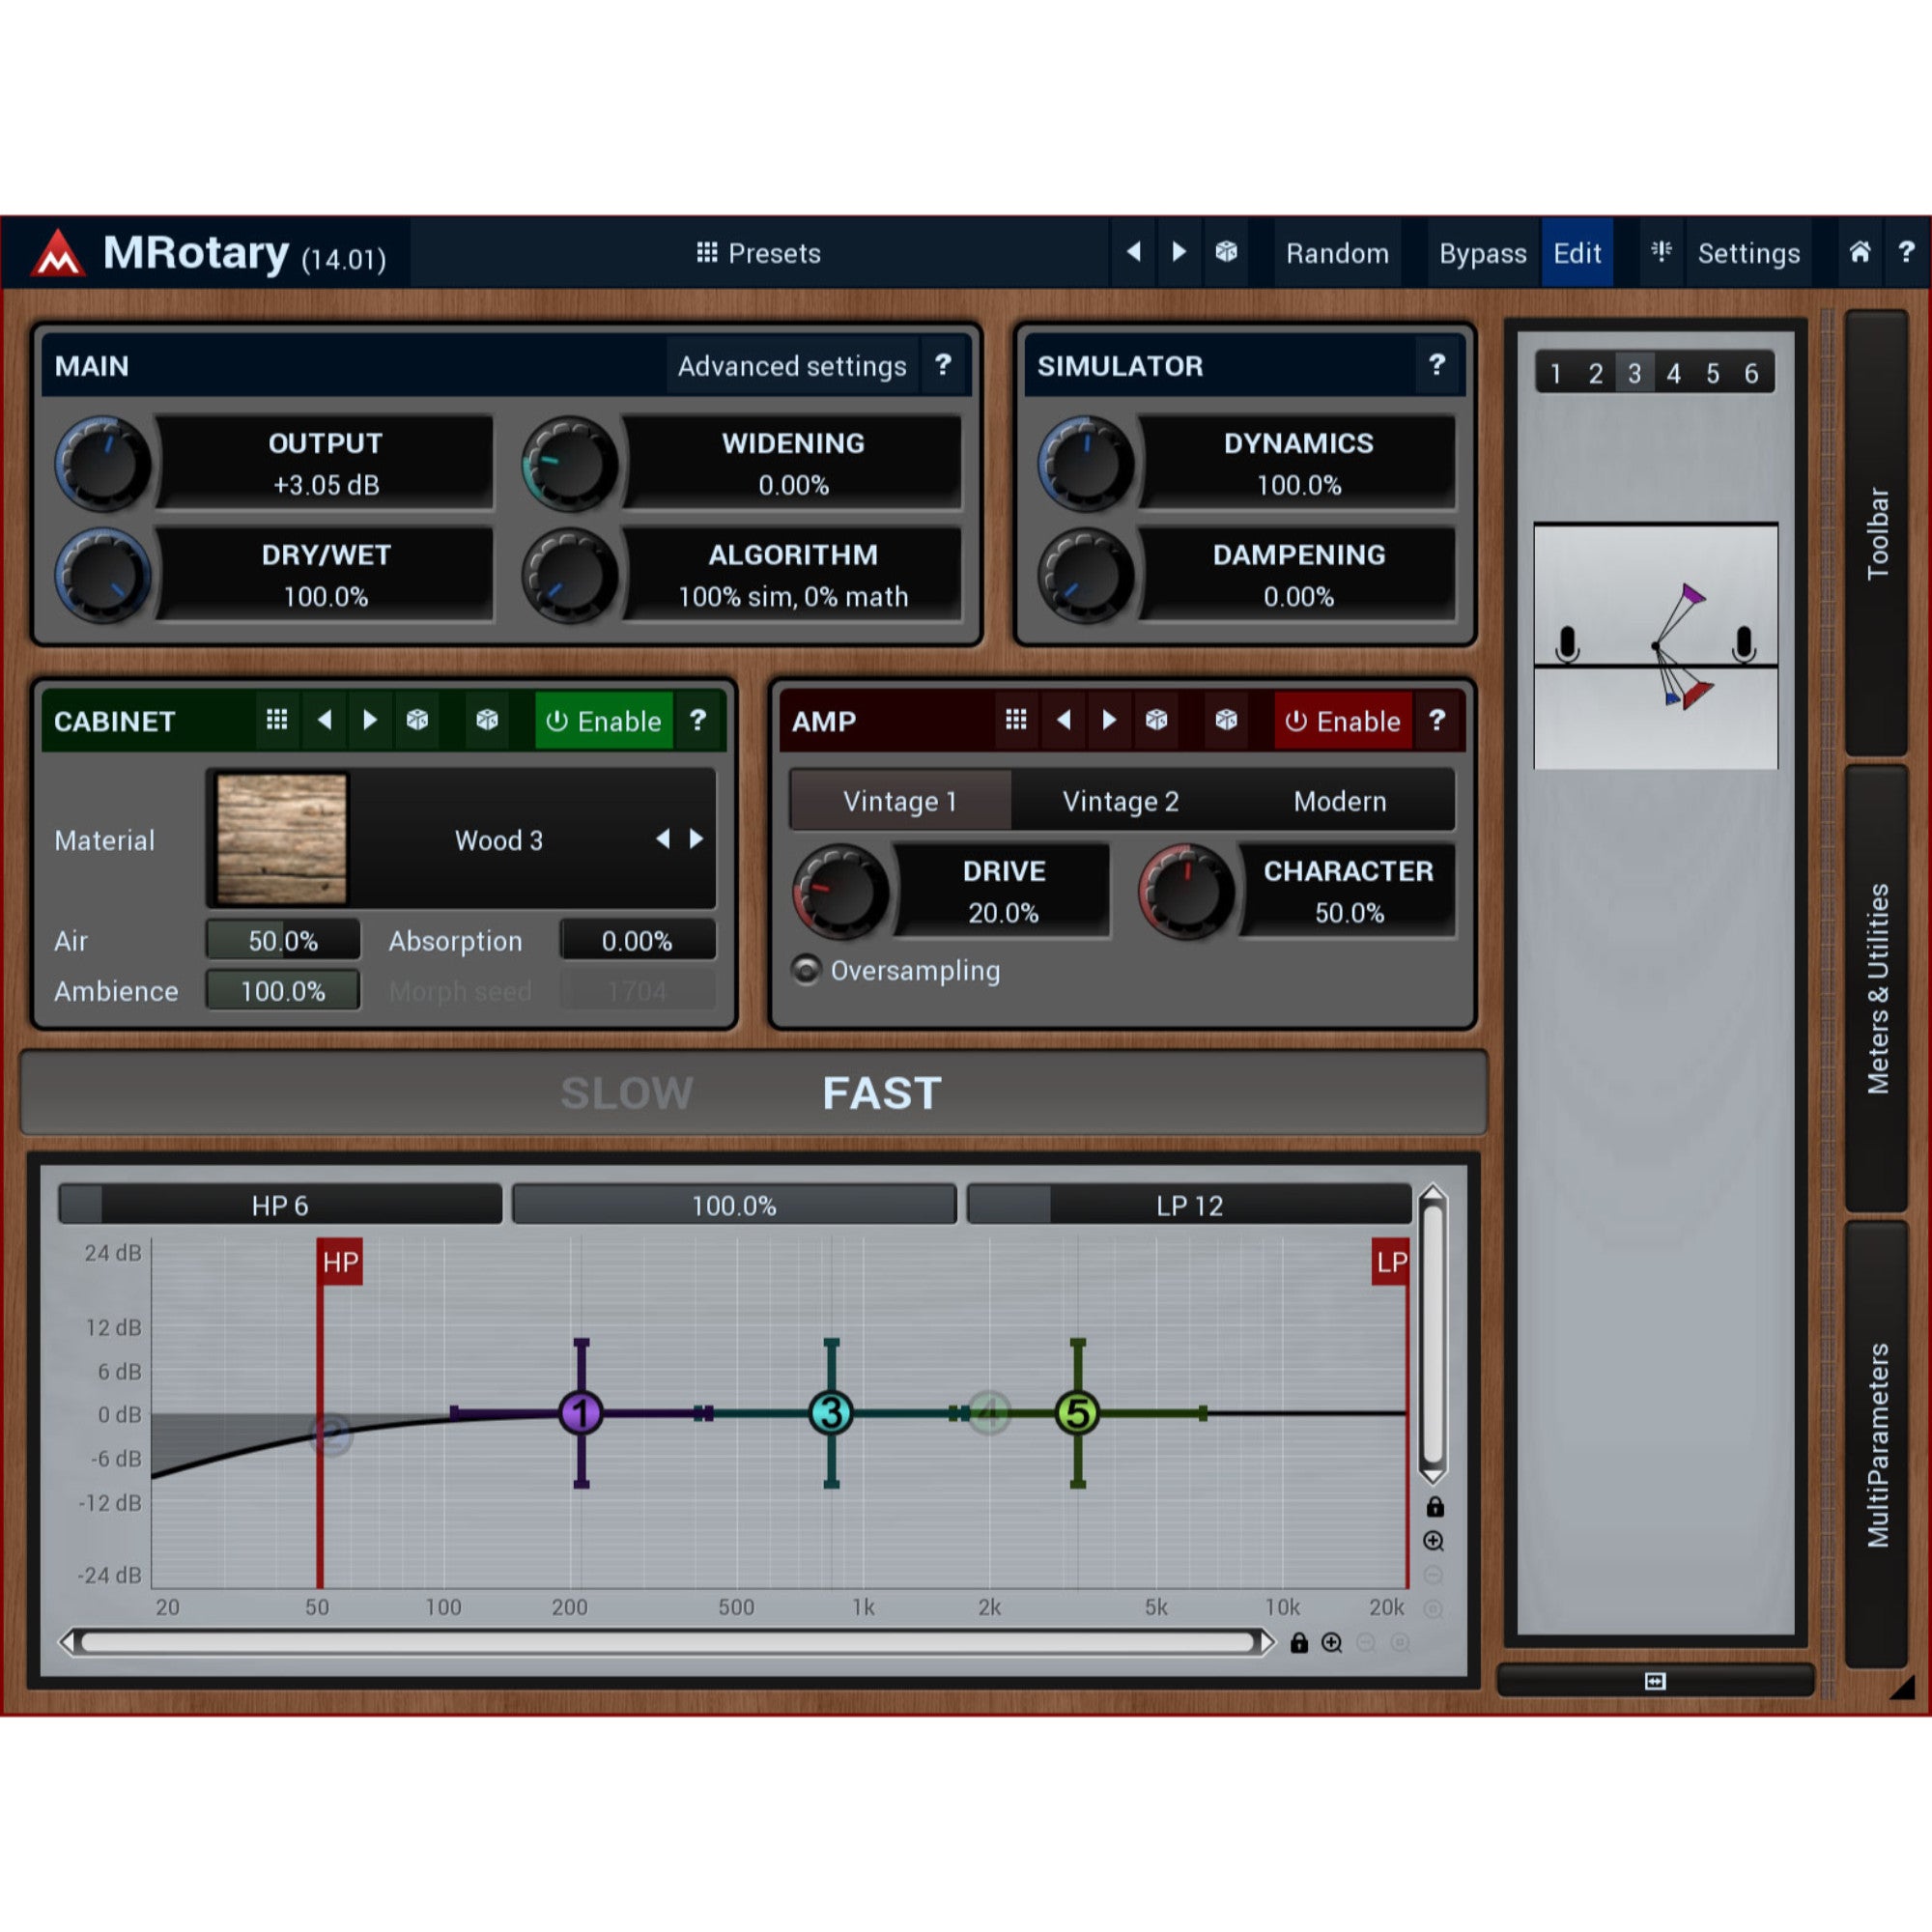
Task: Select the Vintage 2 amp tab
Action: [x=1120, y=801]
